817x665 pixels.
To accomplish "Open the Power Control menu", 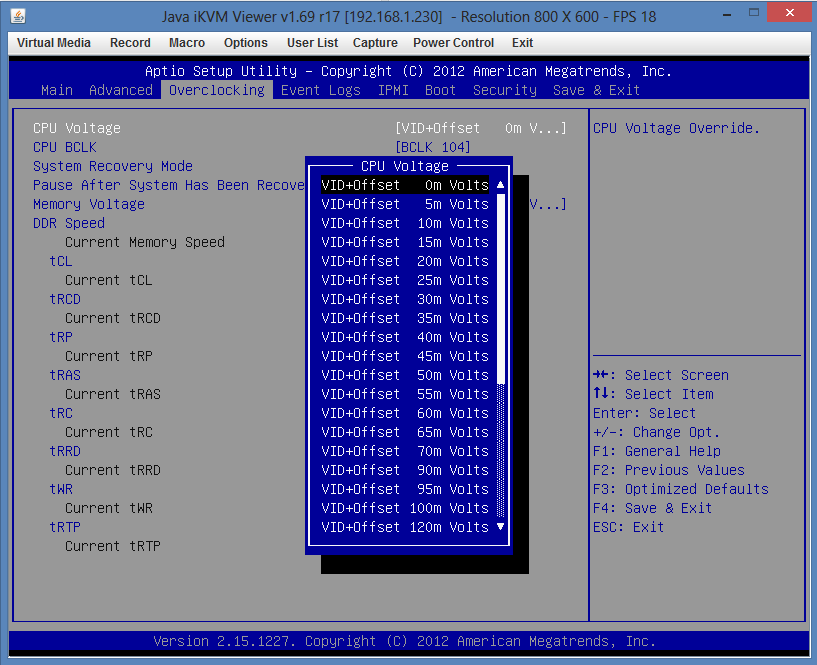I will 453,43.
